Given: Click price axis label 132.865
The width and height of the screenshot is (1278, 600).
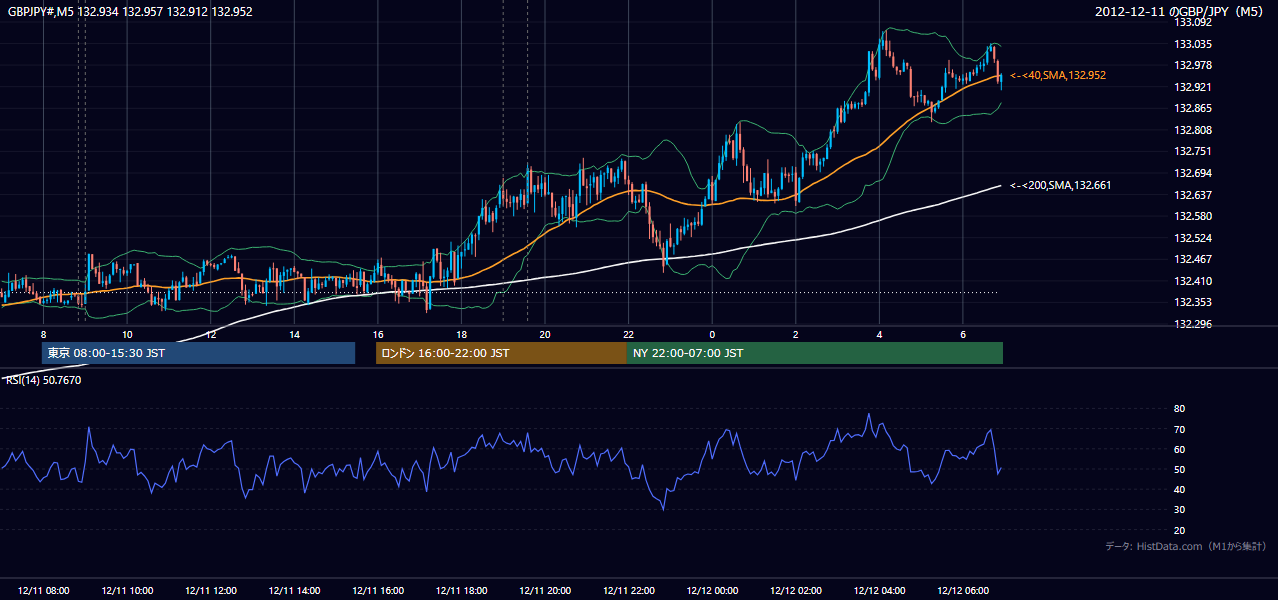Looking at the screenshot, I should tap(1193, 108).
